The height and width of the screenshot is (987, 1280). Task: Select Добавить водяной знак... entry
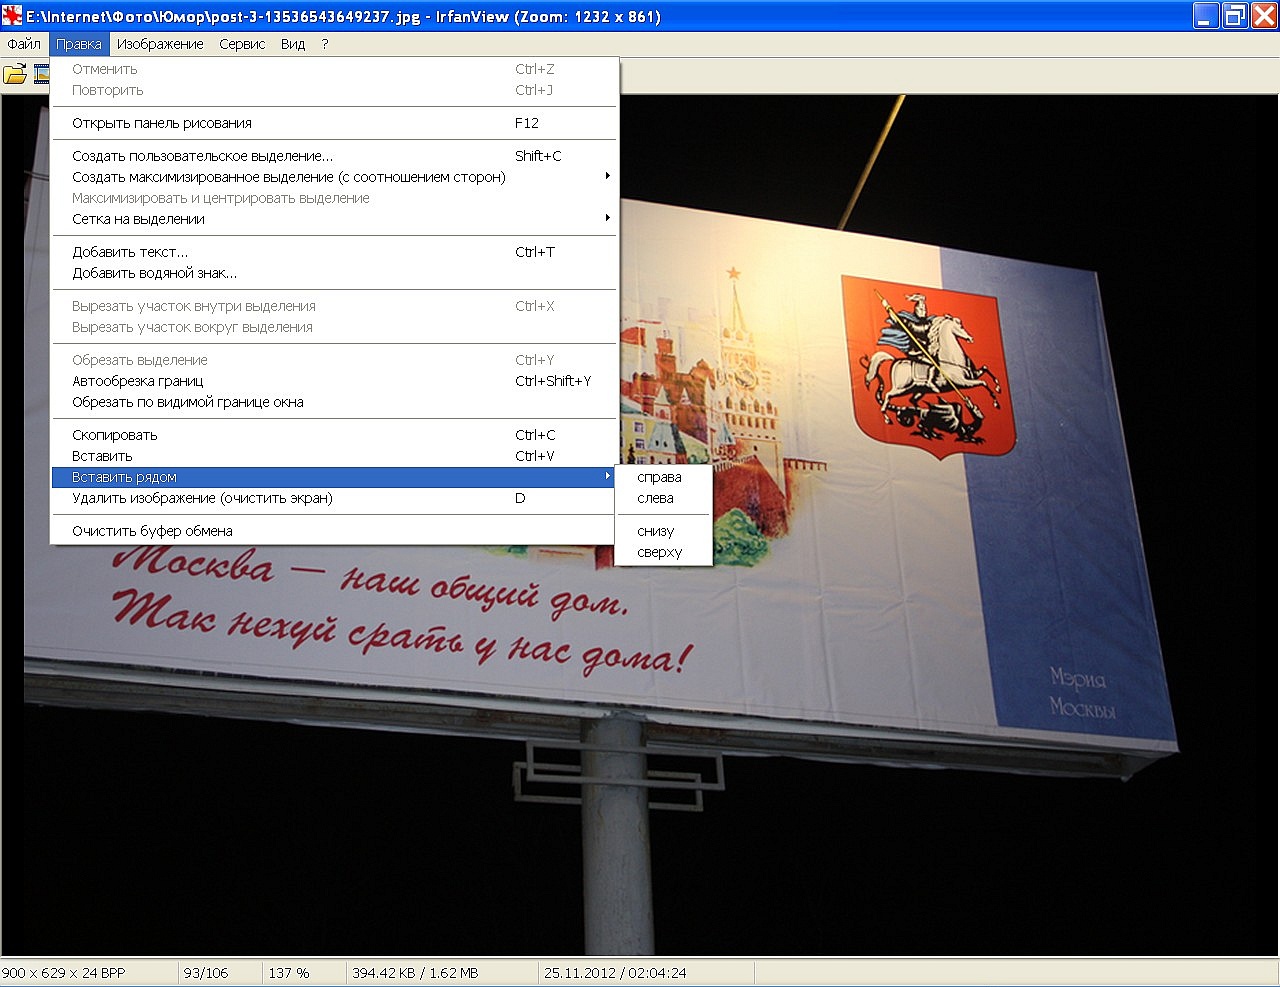[x=154, y=273]
